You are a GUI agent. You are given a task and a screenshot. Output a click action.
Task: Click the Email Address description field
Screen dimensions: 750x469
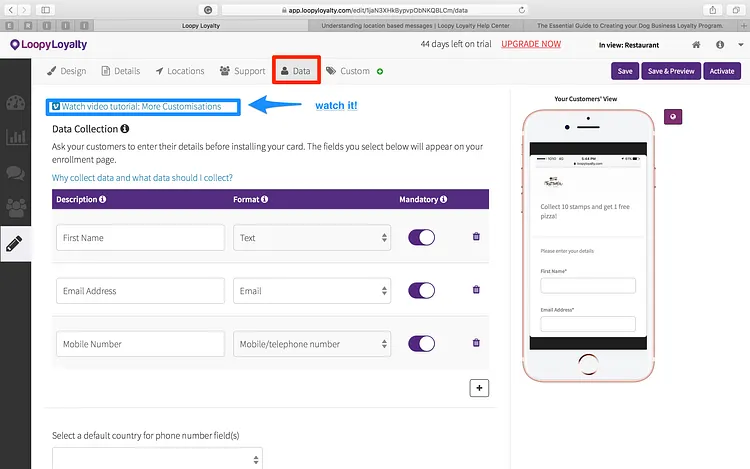pyautogui.click(x=140, y=291)
